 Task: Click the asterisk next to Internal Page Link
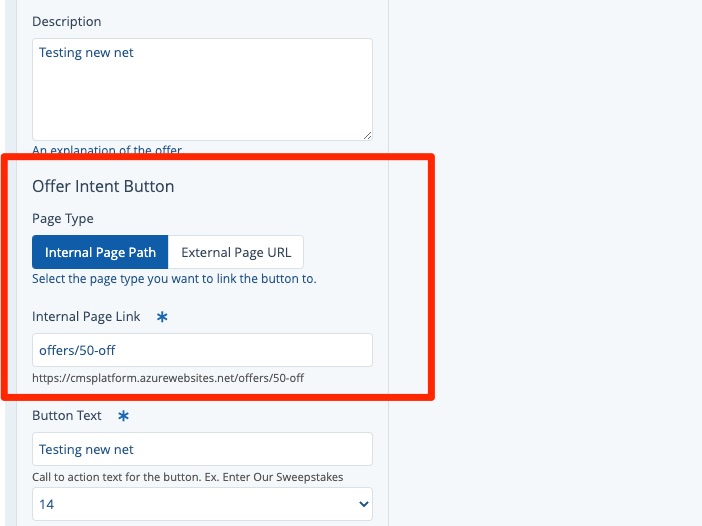(162, 317)
